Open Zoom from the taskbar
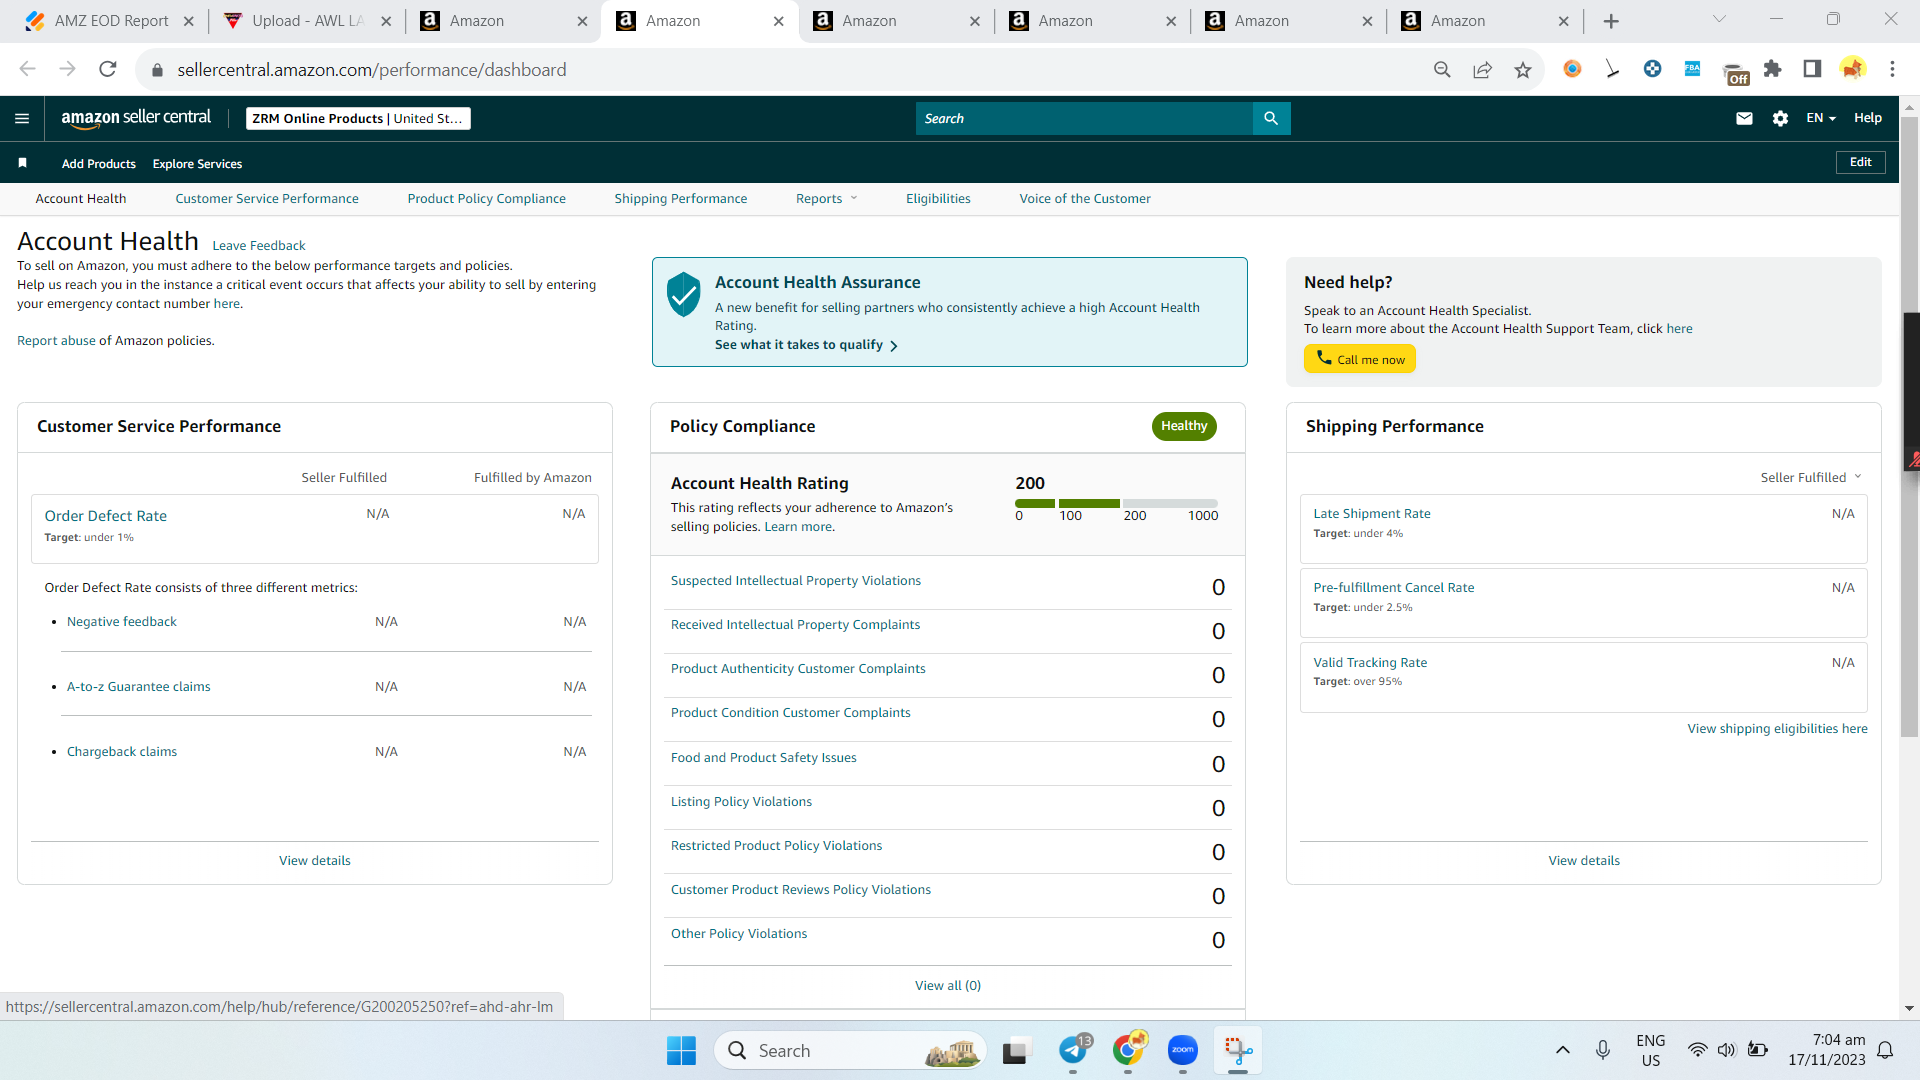The width and height of the screenshot is (1920, 1080). coord(1182,1050)
